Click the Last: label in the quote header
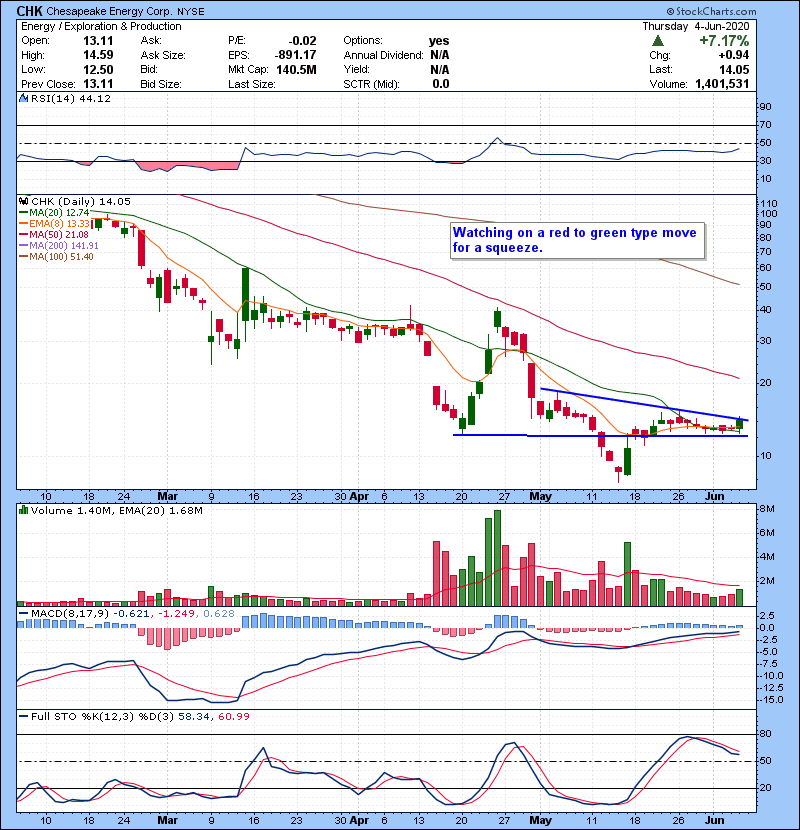Screen dimensions: 800x830 pos(661,69)
